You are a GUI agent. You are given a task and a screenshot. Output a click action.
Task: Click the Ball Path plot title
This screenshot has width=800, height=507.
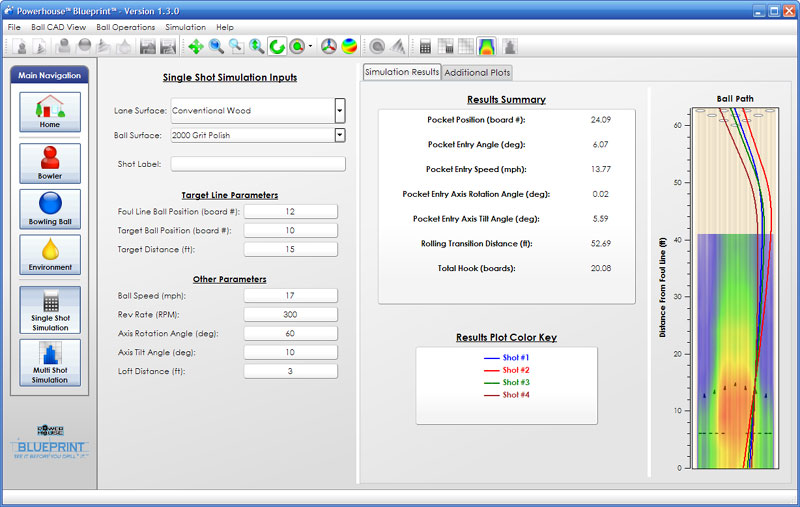(735, 98)
